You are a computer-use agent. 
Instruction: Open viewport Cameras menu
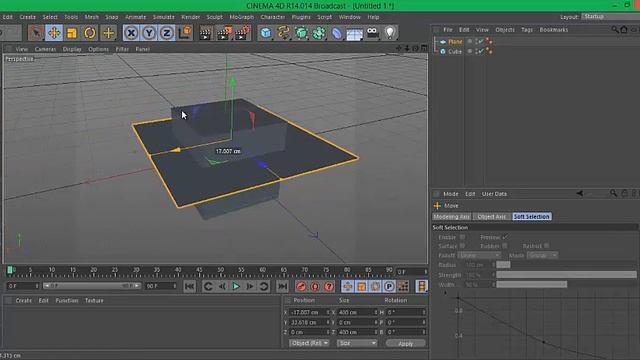click(x=45, y=49)
